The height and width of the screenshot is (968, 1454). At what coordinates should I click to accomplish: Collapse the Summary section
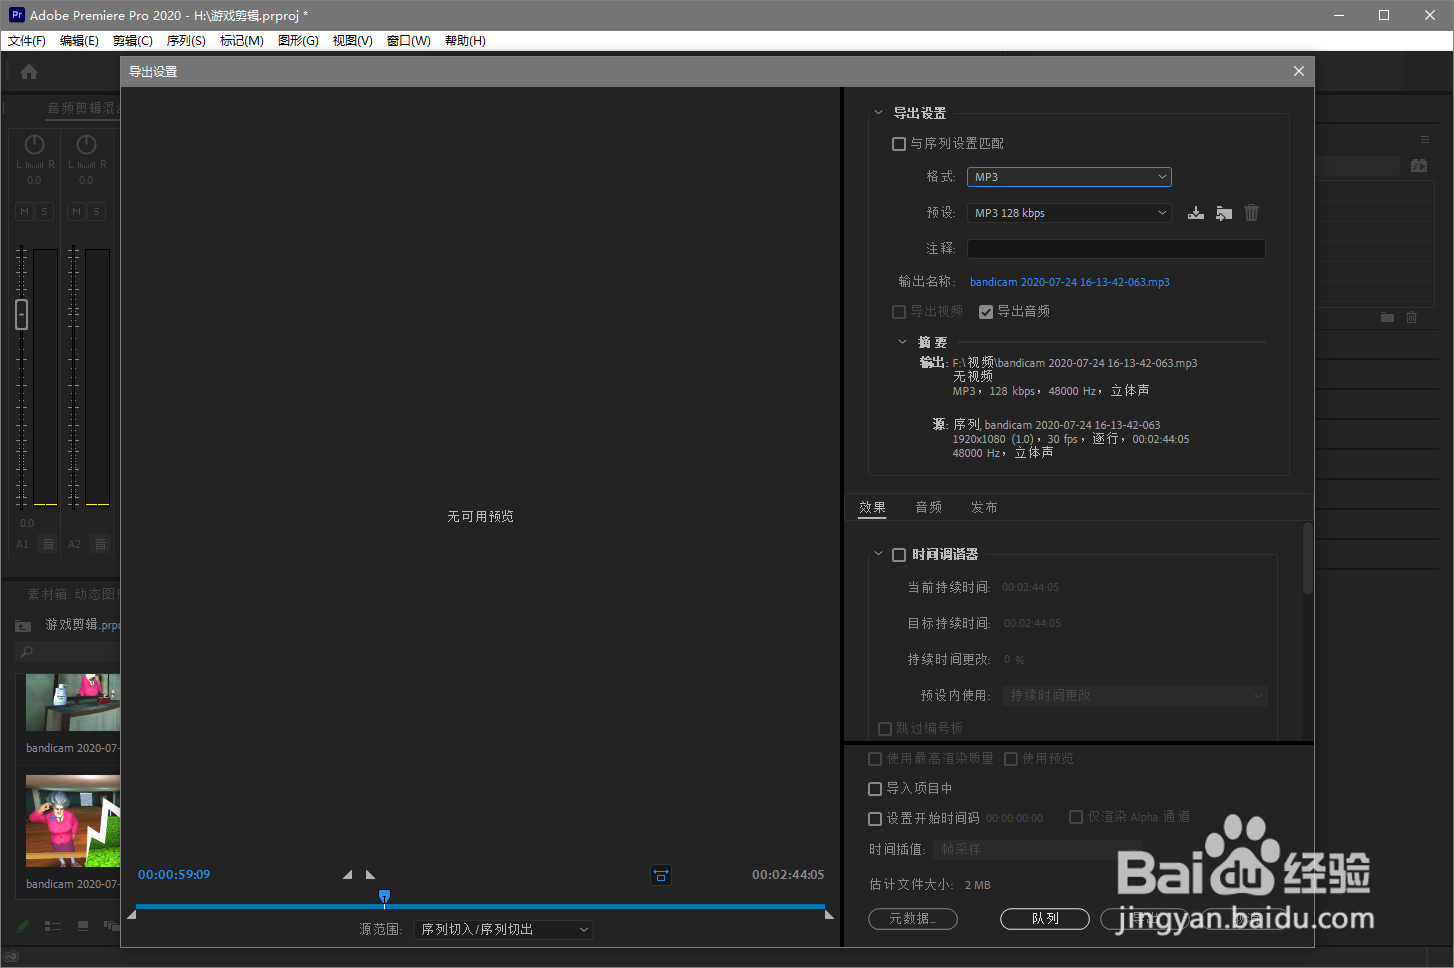(903, 342)
